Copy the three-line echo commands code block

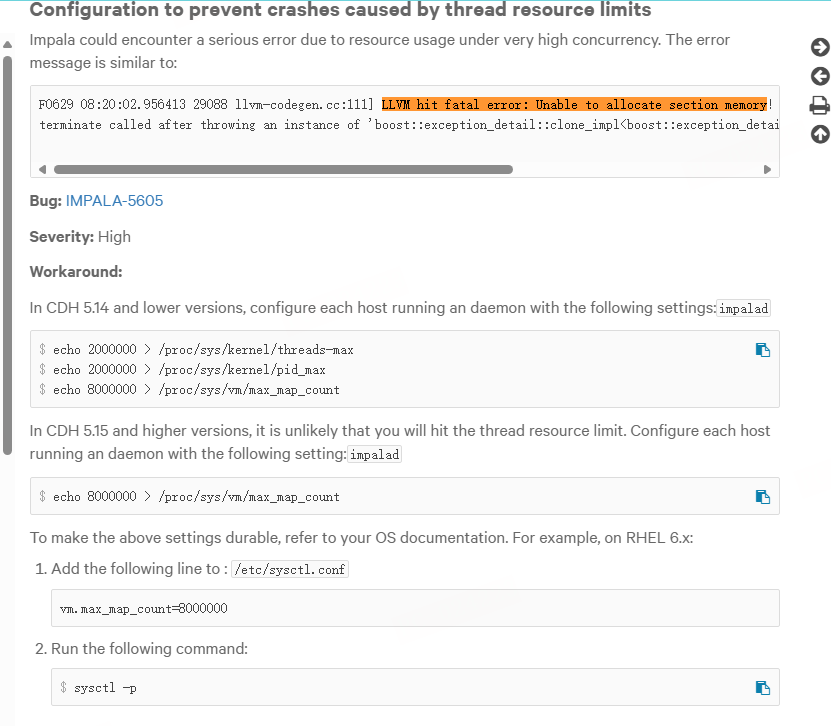coord(762,350)
